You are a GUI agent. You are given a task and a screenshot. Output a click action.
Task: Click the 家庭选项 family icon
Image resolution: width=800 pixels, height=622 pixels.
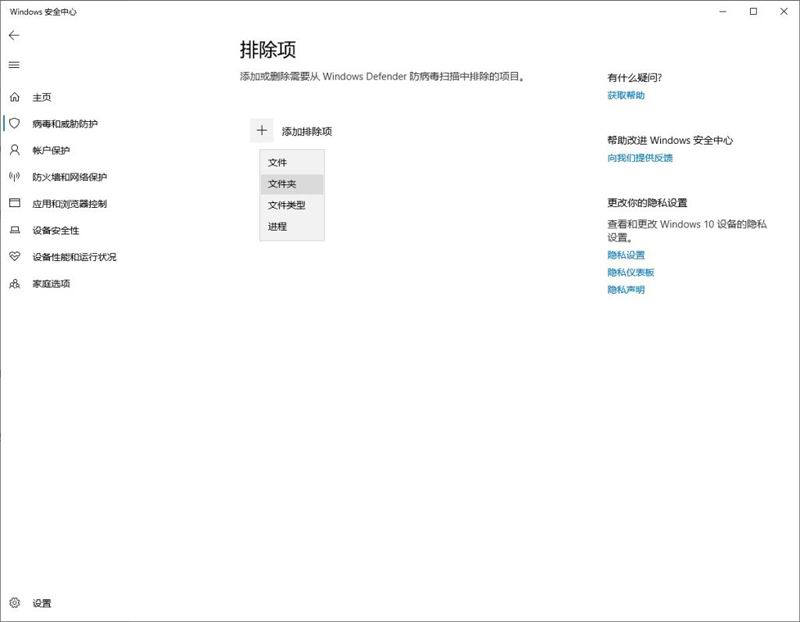(x=14, y=284)
